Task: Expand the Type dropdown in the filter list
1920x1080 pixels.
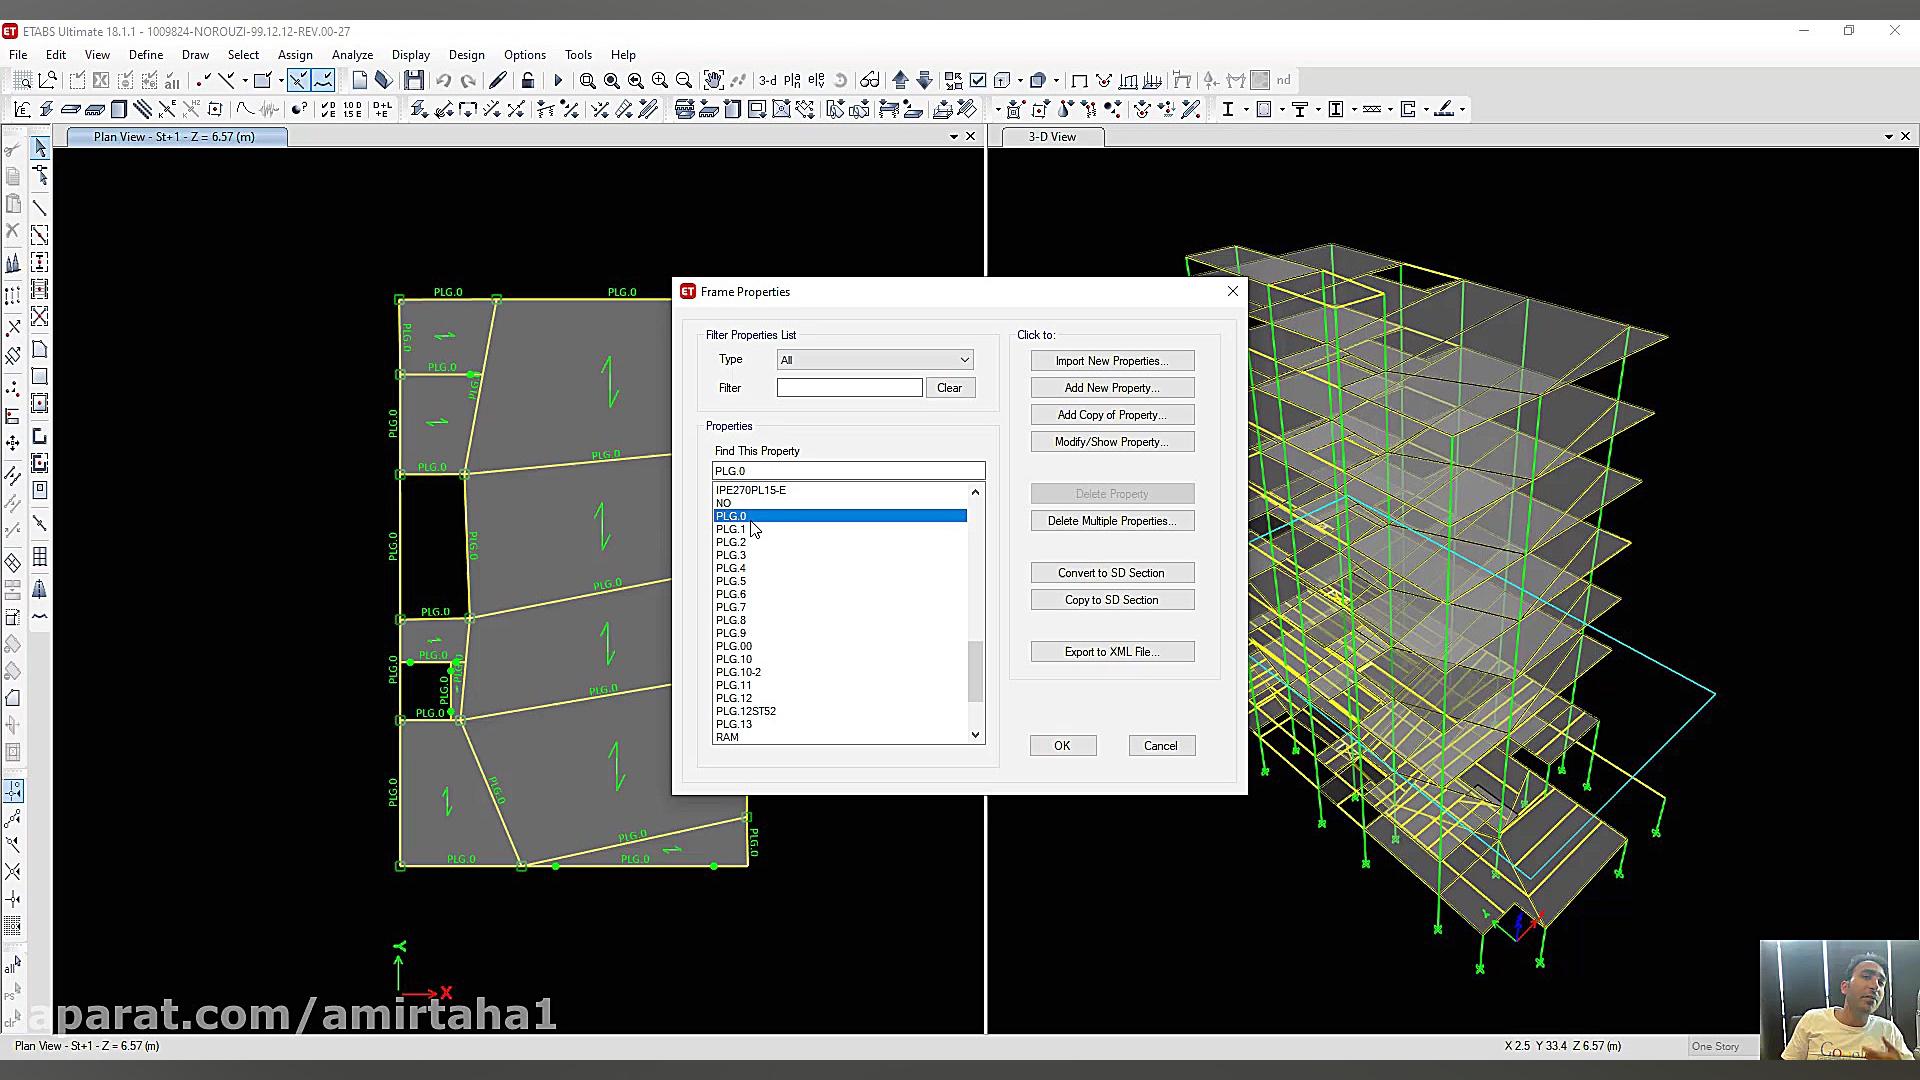Action: pos(964,360)
